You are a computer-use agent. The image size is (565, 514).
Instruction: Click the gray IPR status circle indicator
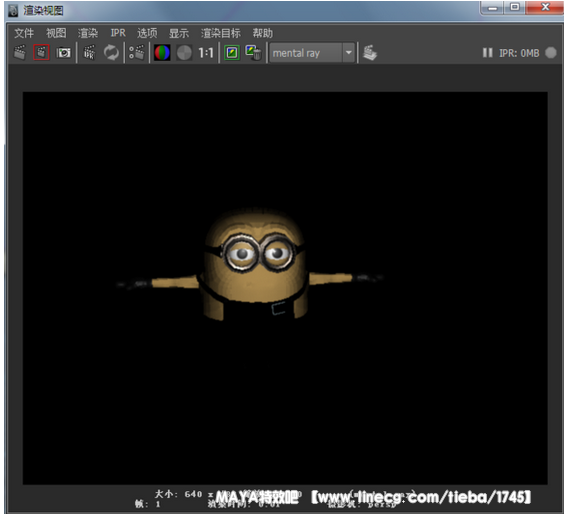pyautogui.click(x=551, y=53)
